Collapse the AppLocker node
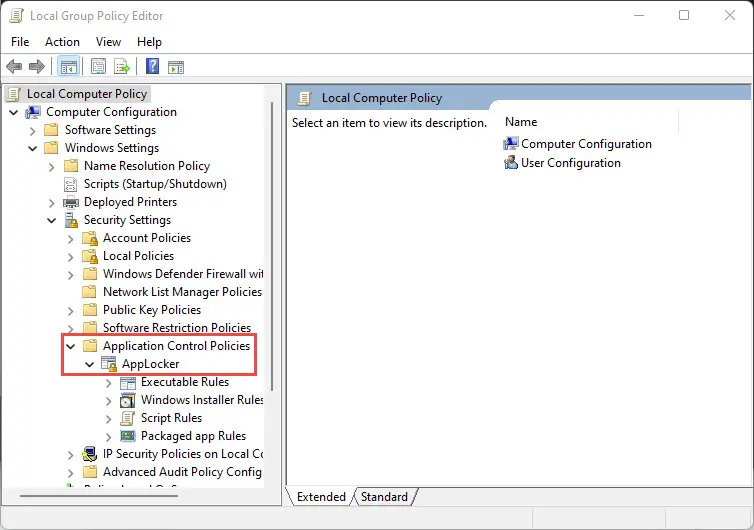This screenshot has width=754, height=530. (x=89, y=365)
